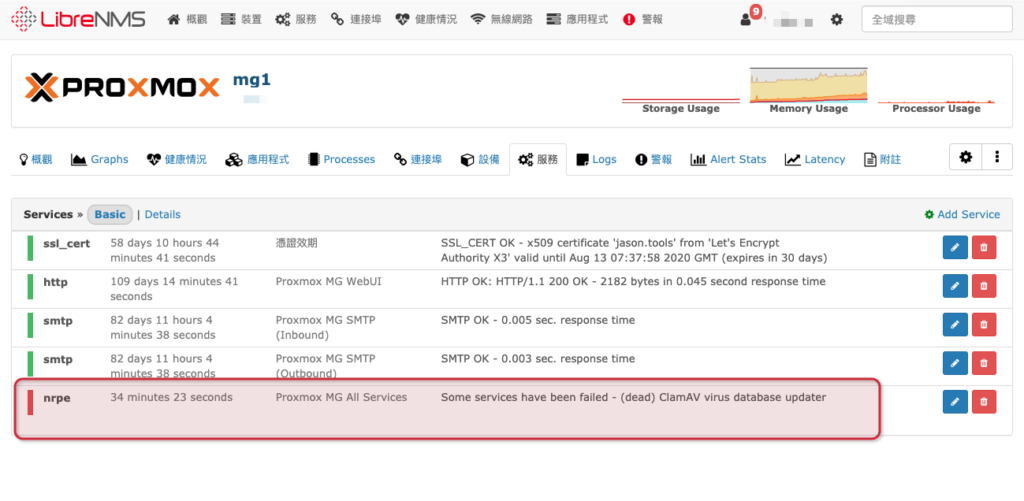This screenshot has height=501, width=1024.
Task: Focus the 全域搜尋 search field
Action: pyautogui.click(x=937, y=20)
